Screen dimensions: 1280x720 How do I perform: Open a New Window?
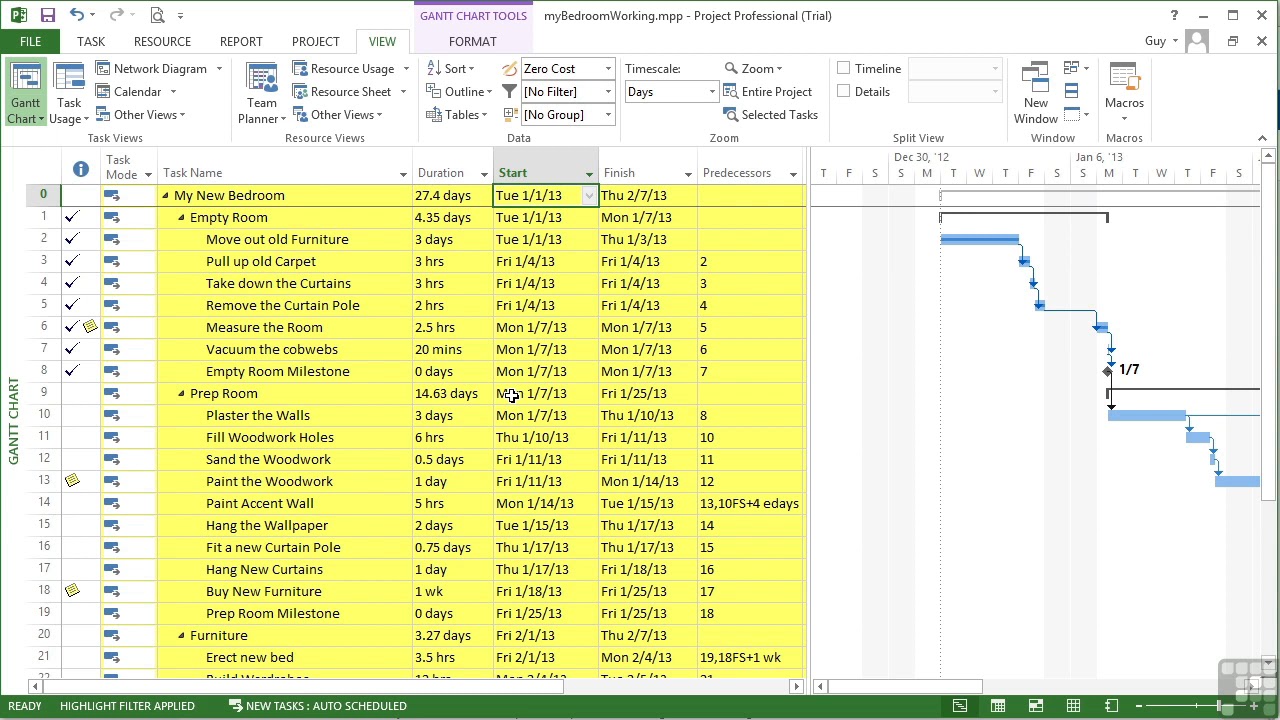coord(1035,93)
